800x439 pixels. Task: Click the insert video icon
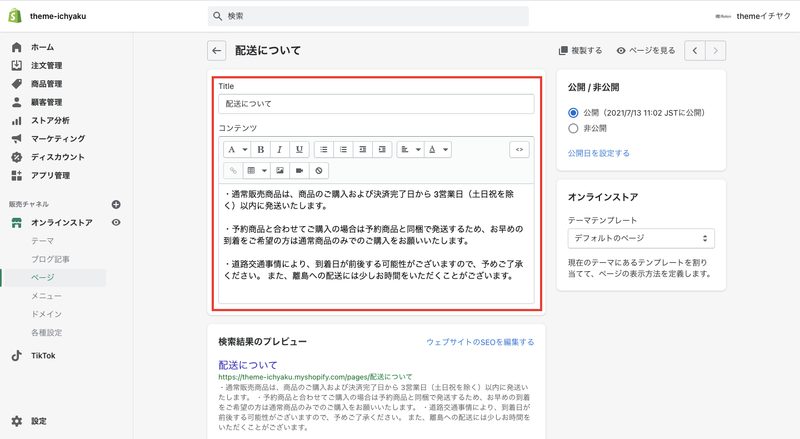pyautogui.click(x=299, y=170)
